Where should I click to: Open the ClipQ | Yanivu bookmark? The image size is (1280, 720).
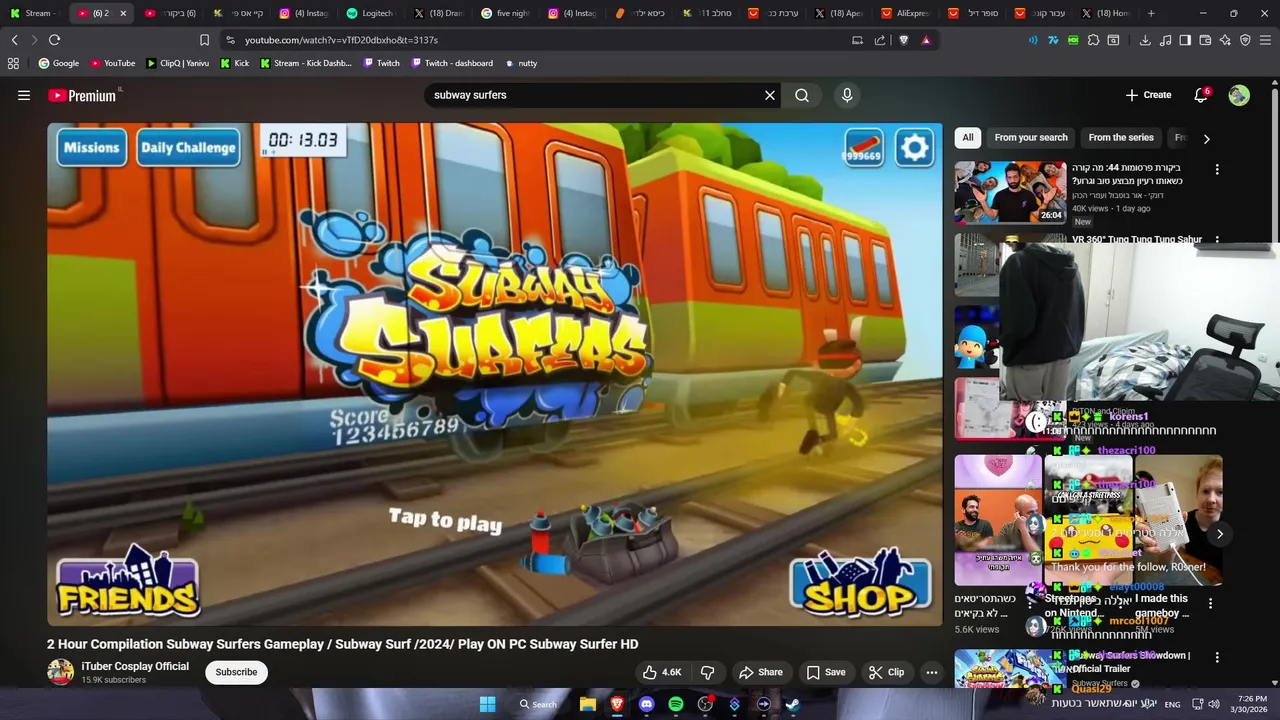(x=177, y=63)
